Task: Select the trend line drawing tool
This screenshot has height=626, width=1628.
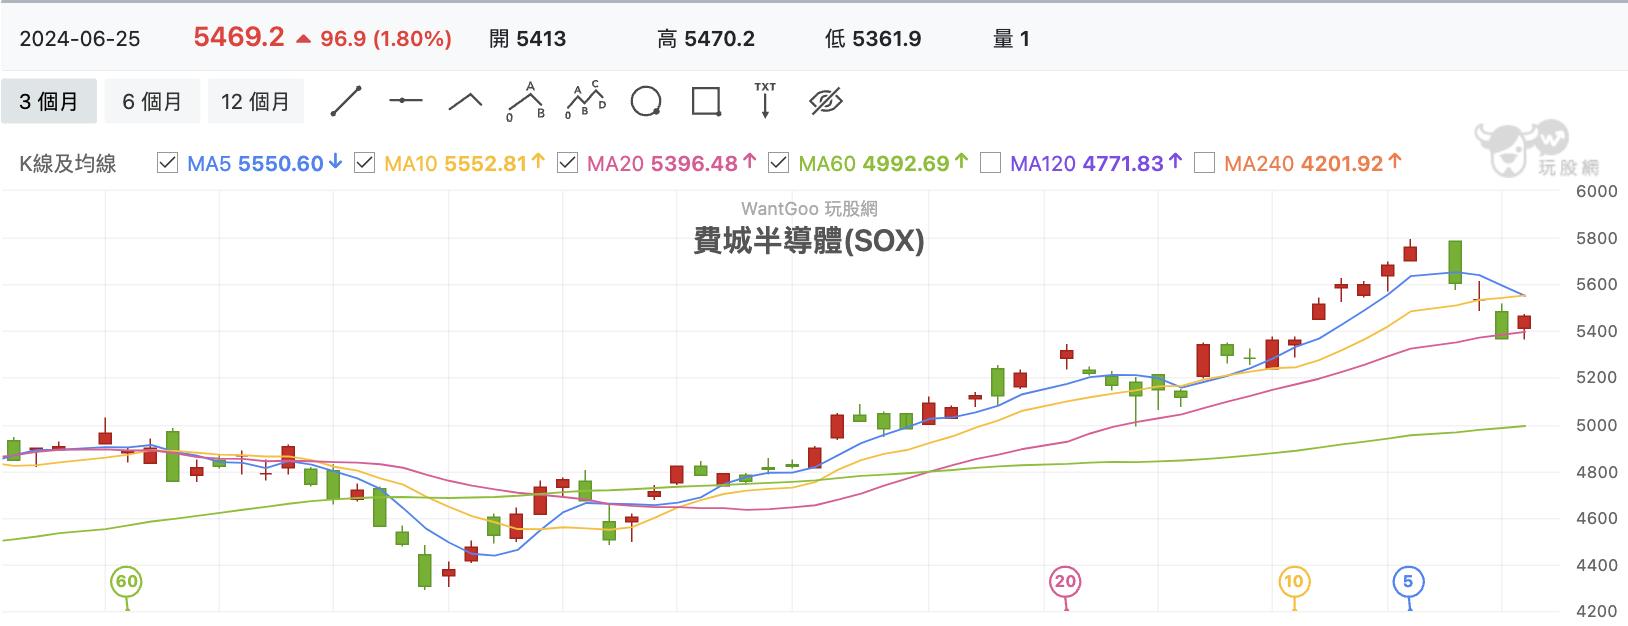Action: [346, 101]
